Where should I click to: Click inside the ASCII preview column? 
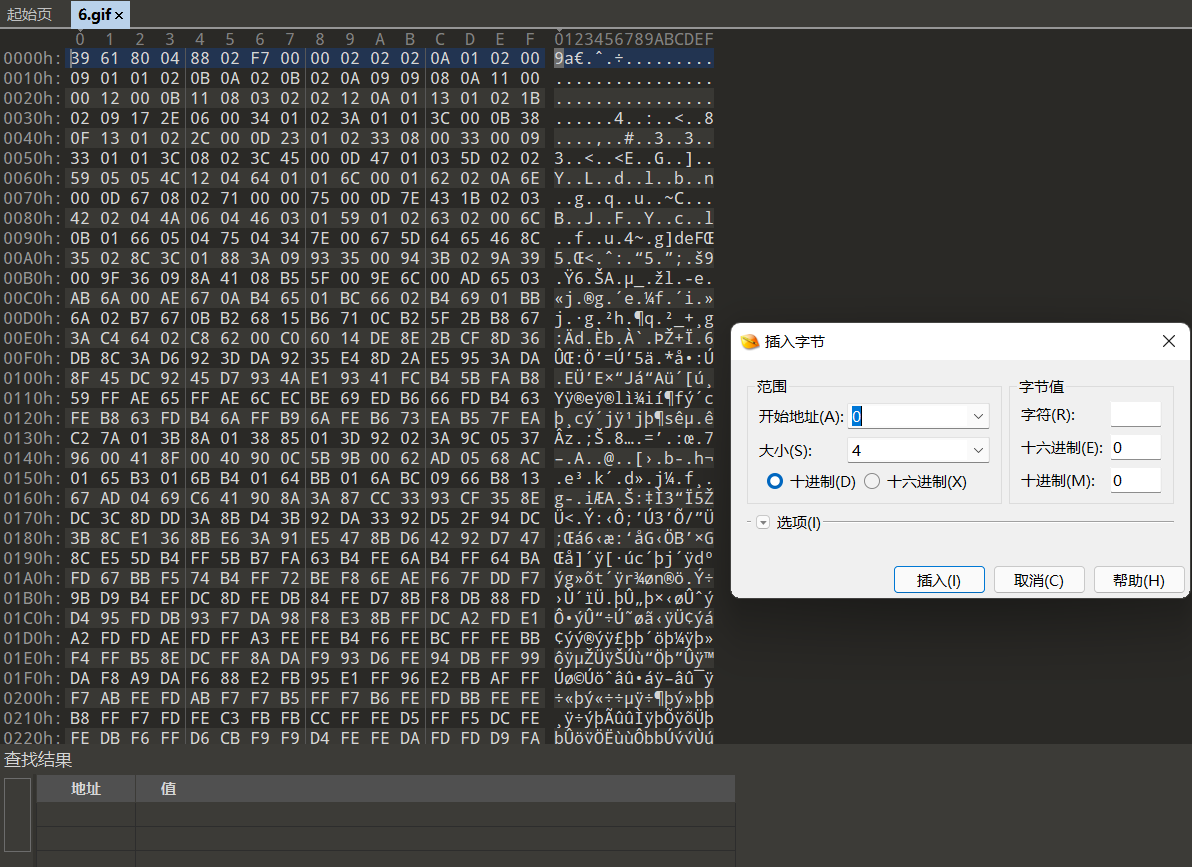pos(630,58)
